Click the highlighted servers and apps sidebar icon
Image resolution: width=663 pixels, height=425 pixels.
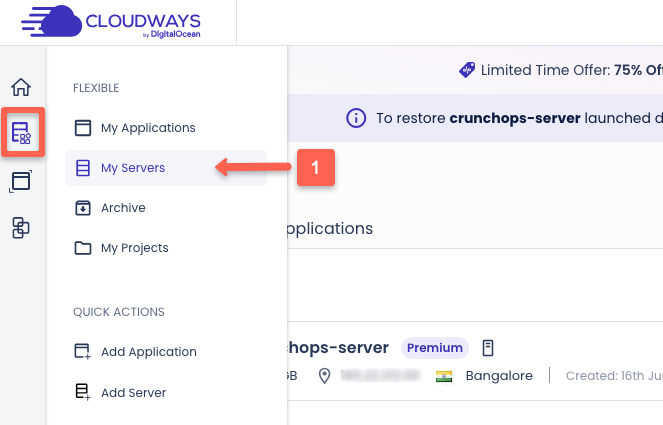(x=21, y=133)
